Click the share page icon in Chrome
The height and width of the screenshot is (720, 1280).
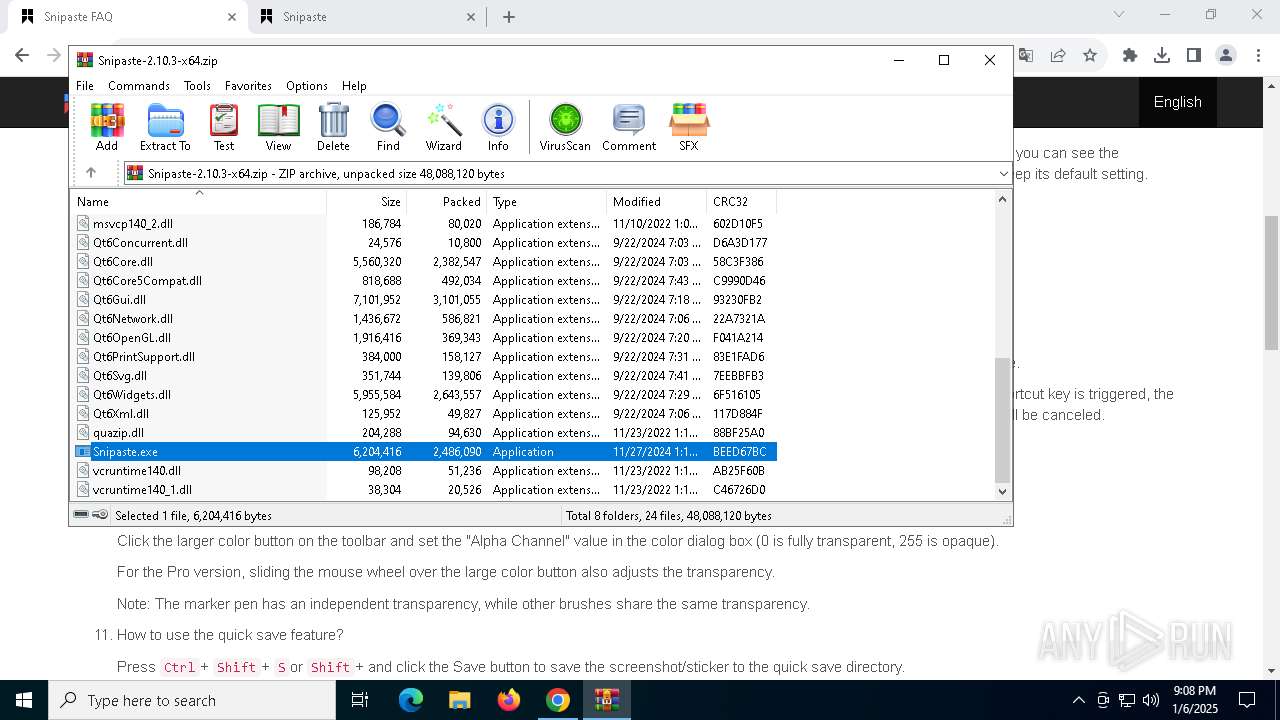(x=1058, y=55)
